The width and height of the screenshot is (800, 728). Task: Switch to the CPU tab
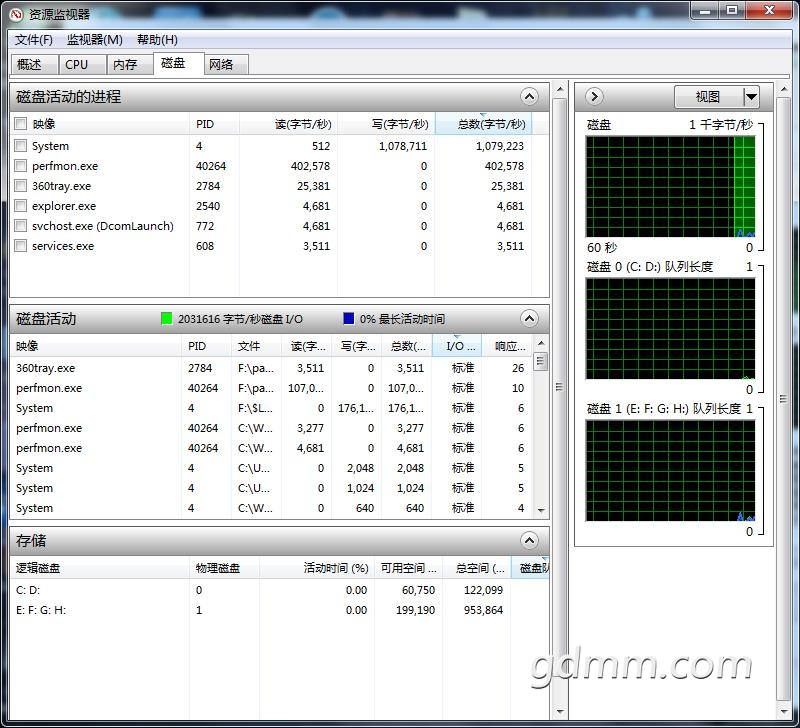(77, 64)
